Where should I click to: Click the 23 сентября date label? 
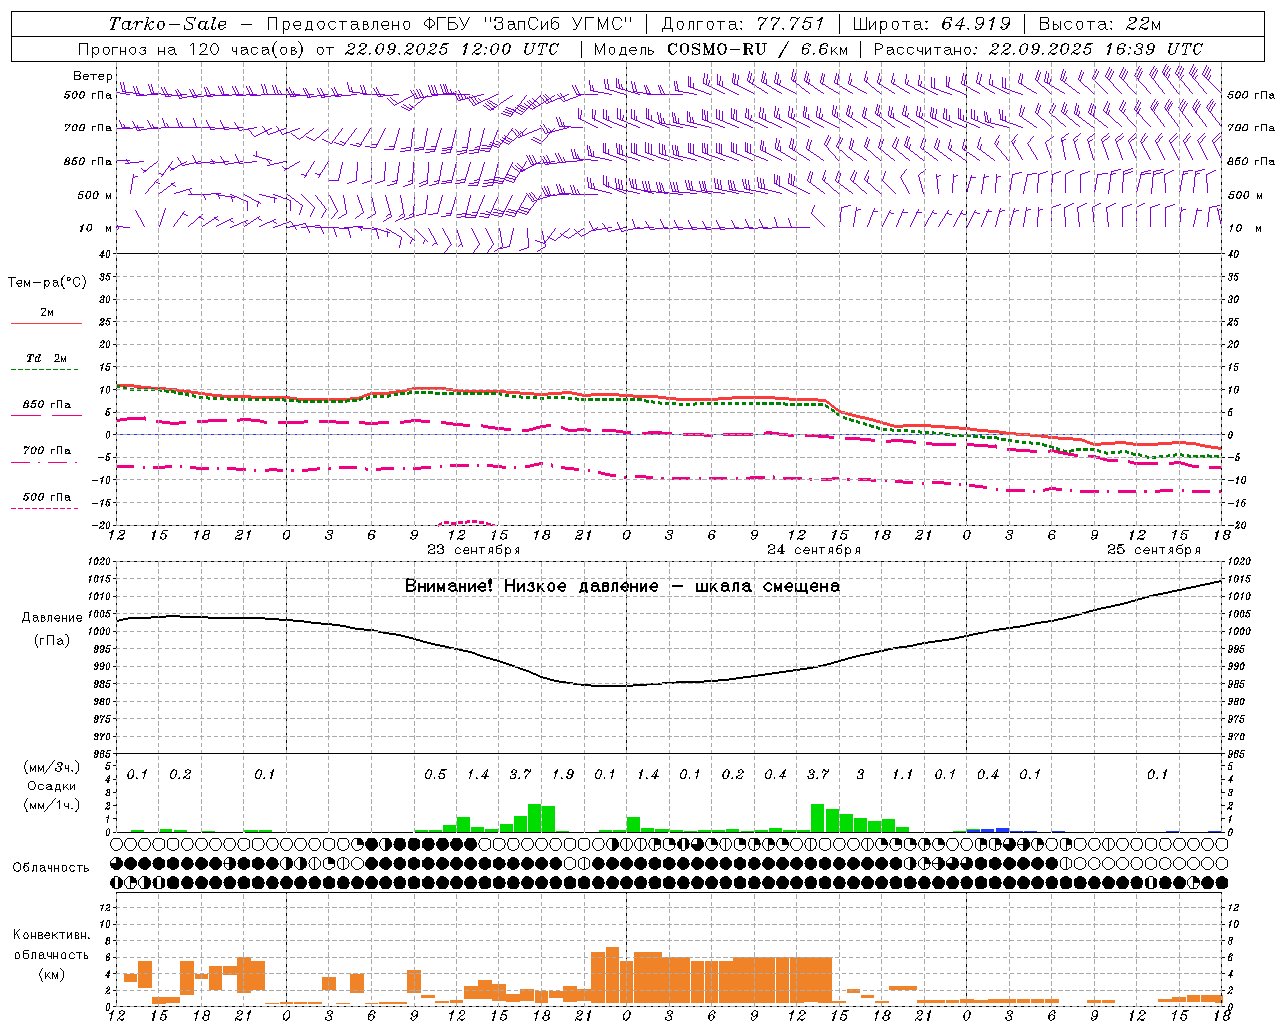click(473, 550)
